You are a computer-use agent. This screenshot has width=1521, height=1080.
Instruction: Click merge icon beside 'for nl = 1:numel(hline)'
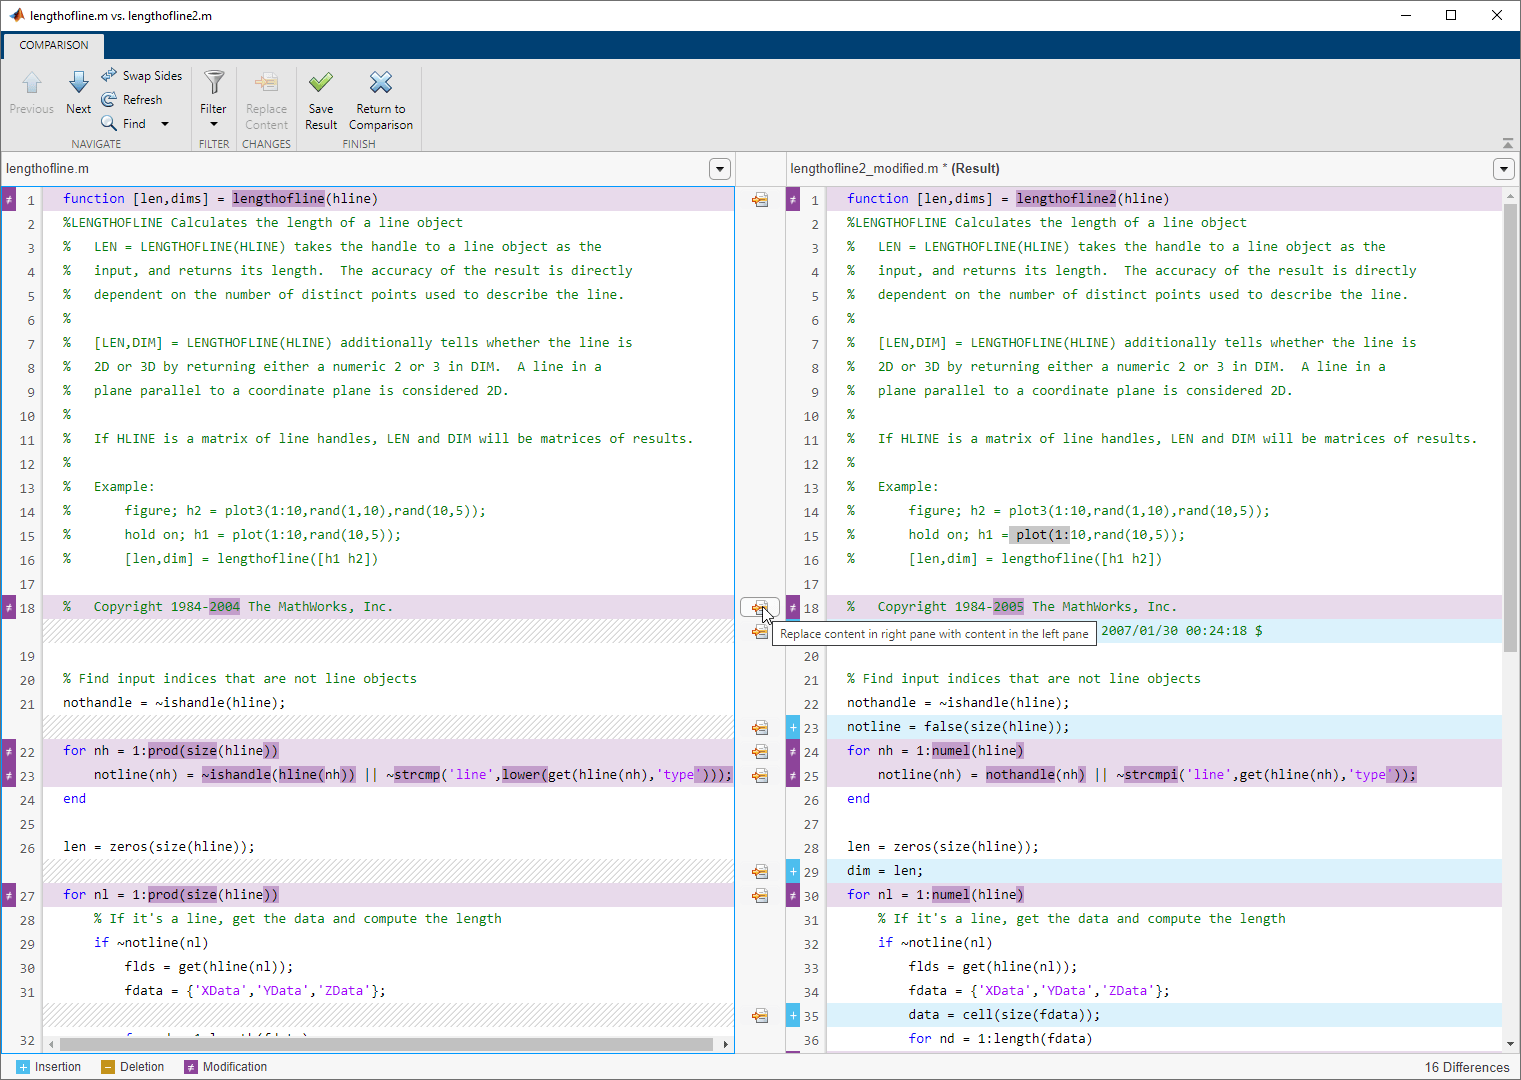[761, 895]
